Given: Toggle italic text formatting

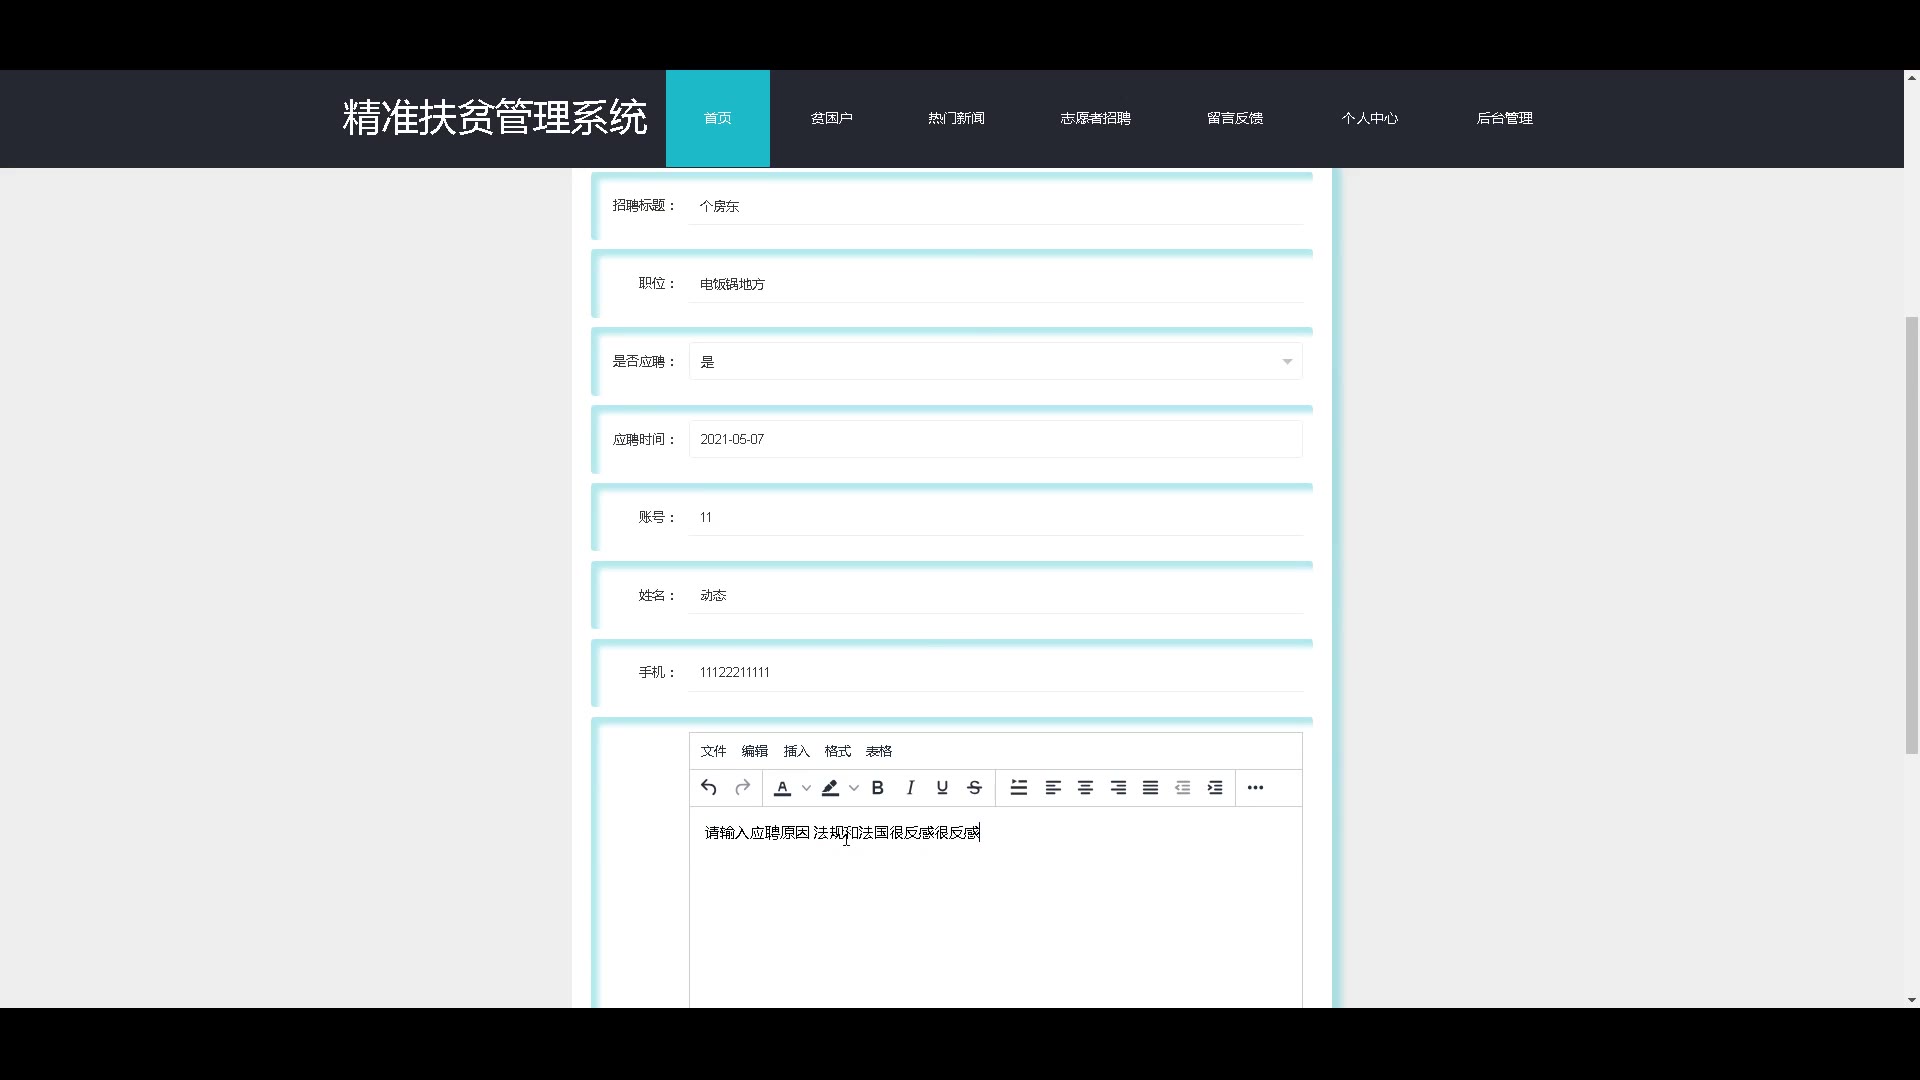Looking at the screenshot, I should (x=910, y=788).
